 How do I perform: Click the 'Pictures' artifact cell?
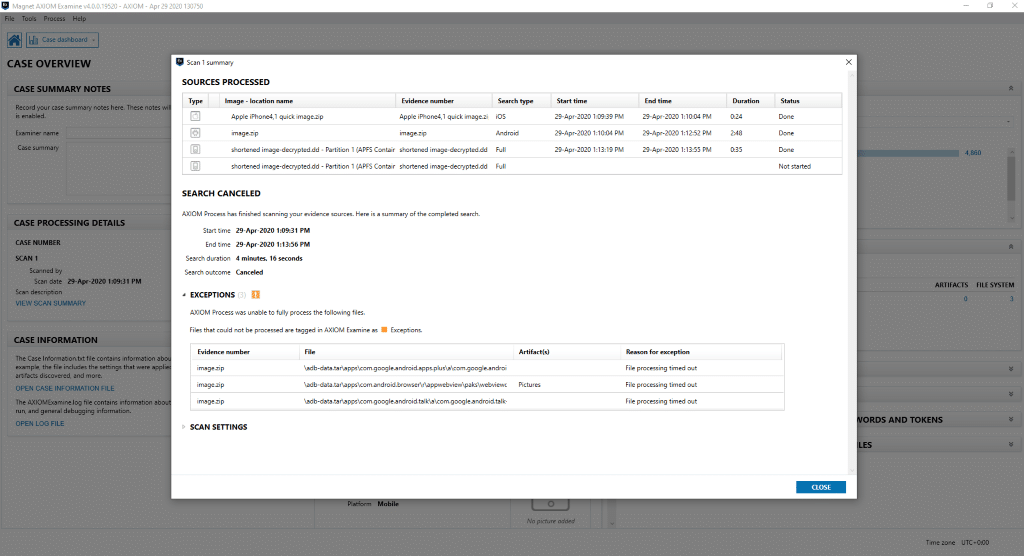tap(530, 385)
